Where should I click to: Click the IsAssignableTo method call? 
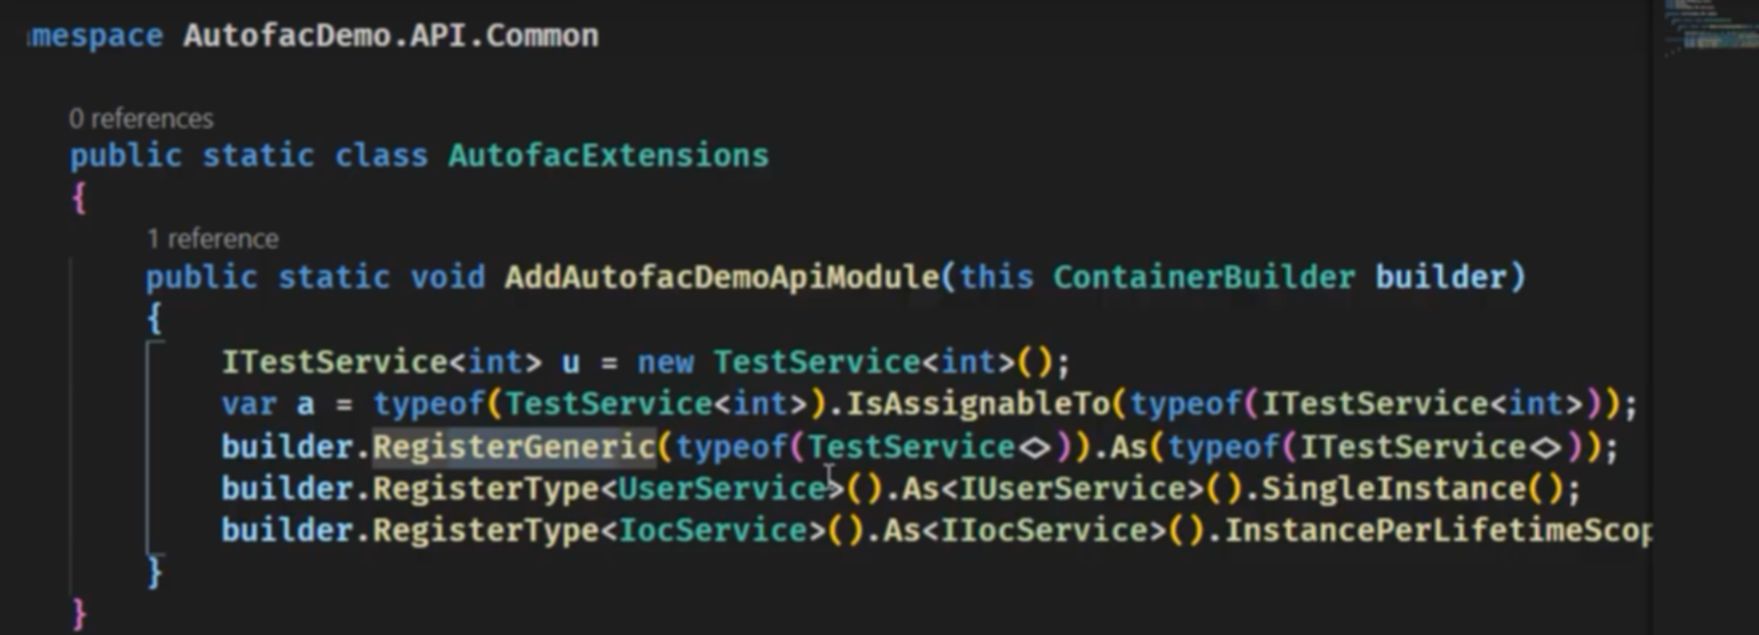coord(978,404)
